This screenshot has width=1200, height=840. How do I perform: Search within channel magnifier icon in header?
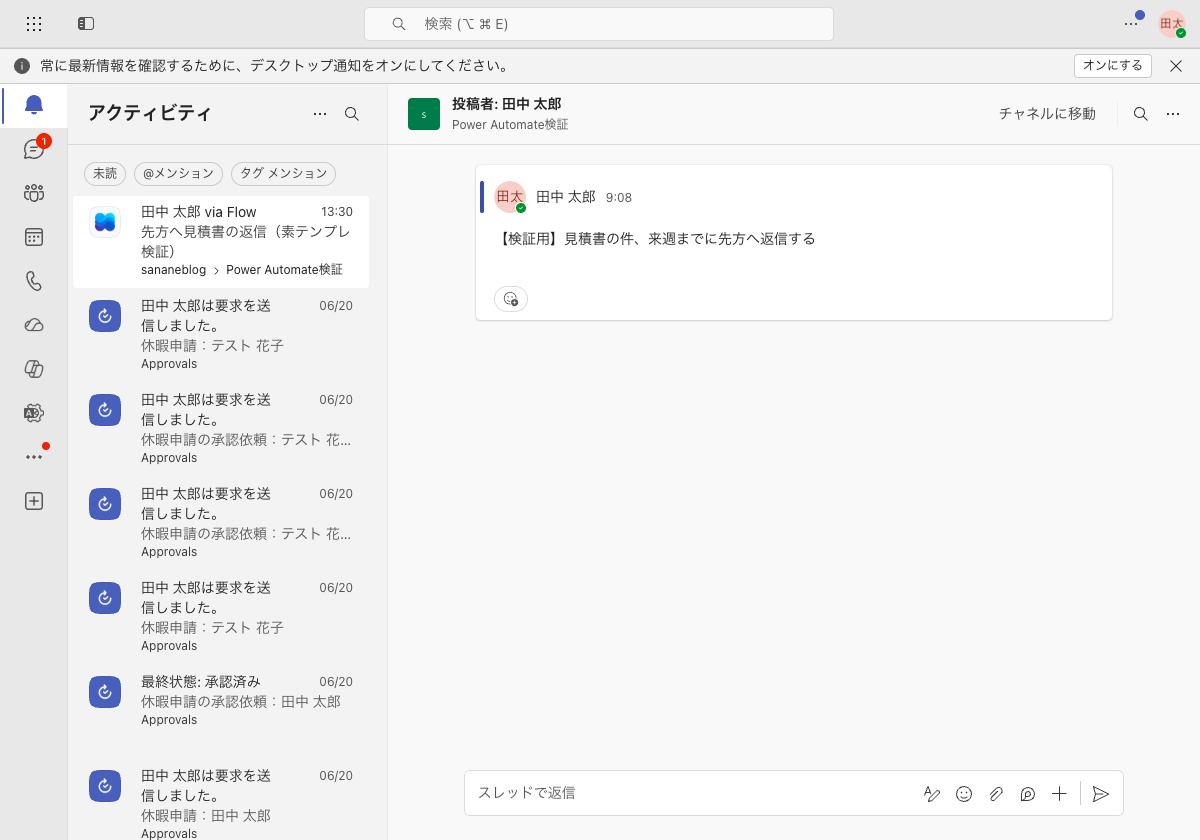coord(1141,114)
